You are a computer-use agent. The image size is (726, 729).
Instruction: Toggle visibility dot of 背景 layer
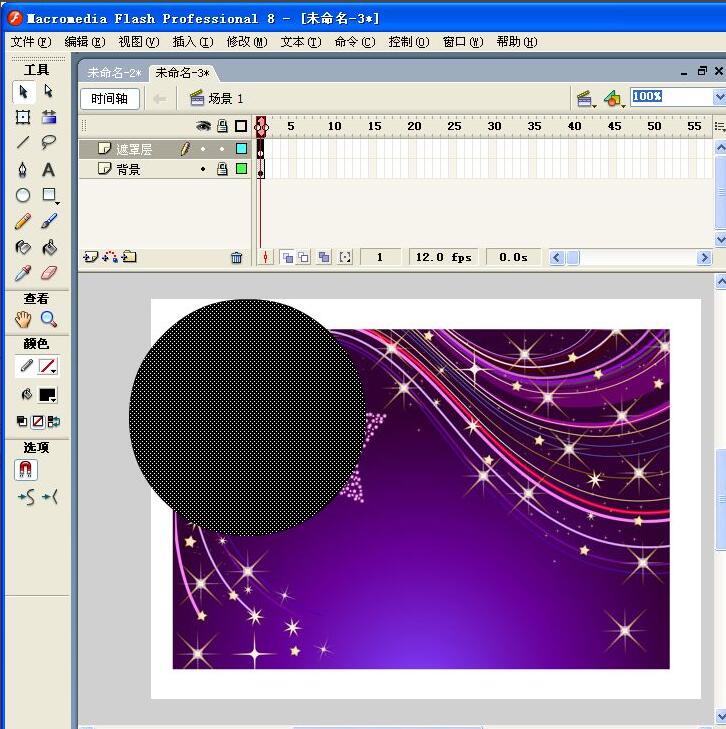(x=203, y=169)
